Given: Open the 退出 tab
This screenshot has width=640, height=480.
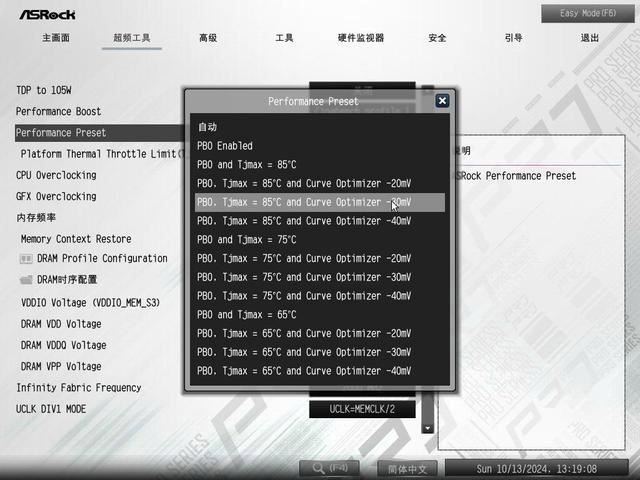Looking at the screenshot, I should [590, 38].
